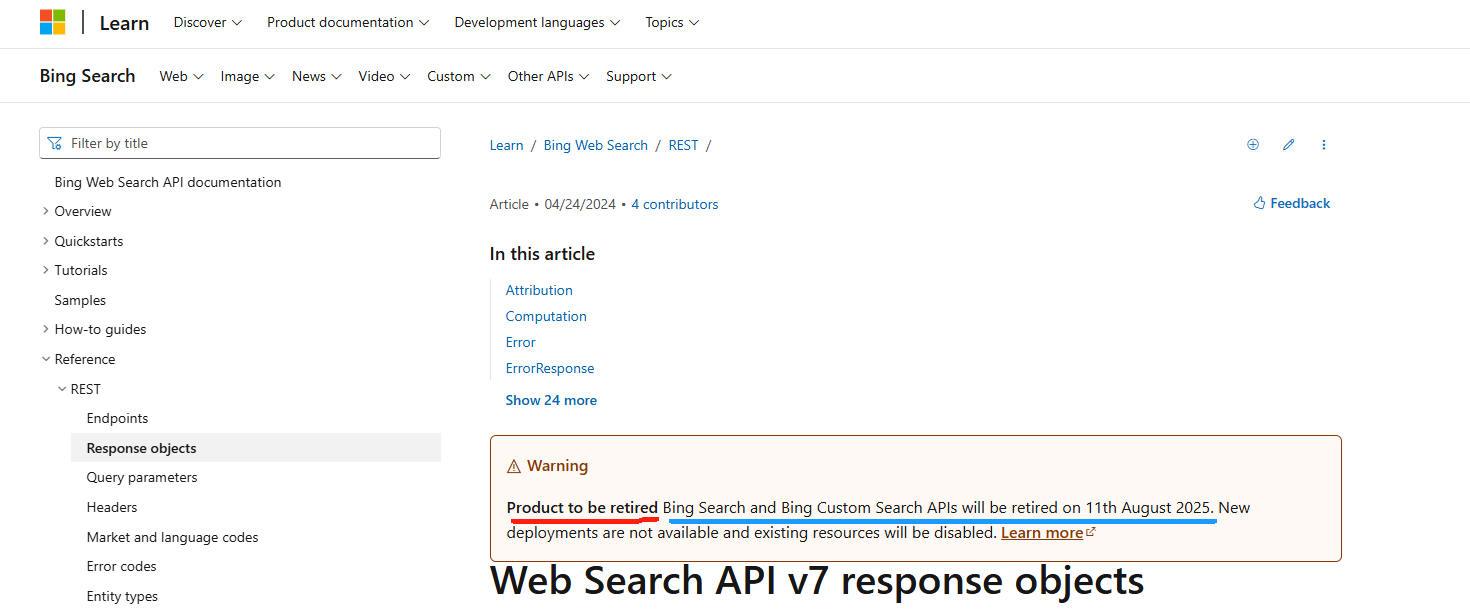Open Endpoints in the sidebar
The width and height of the screenshot is (1470, 613).
pos(117,418)
